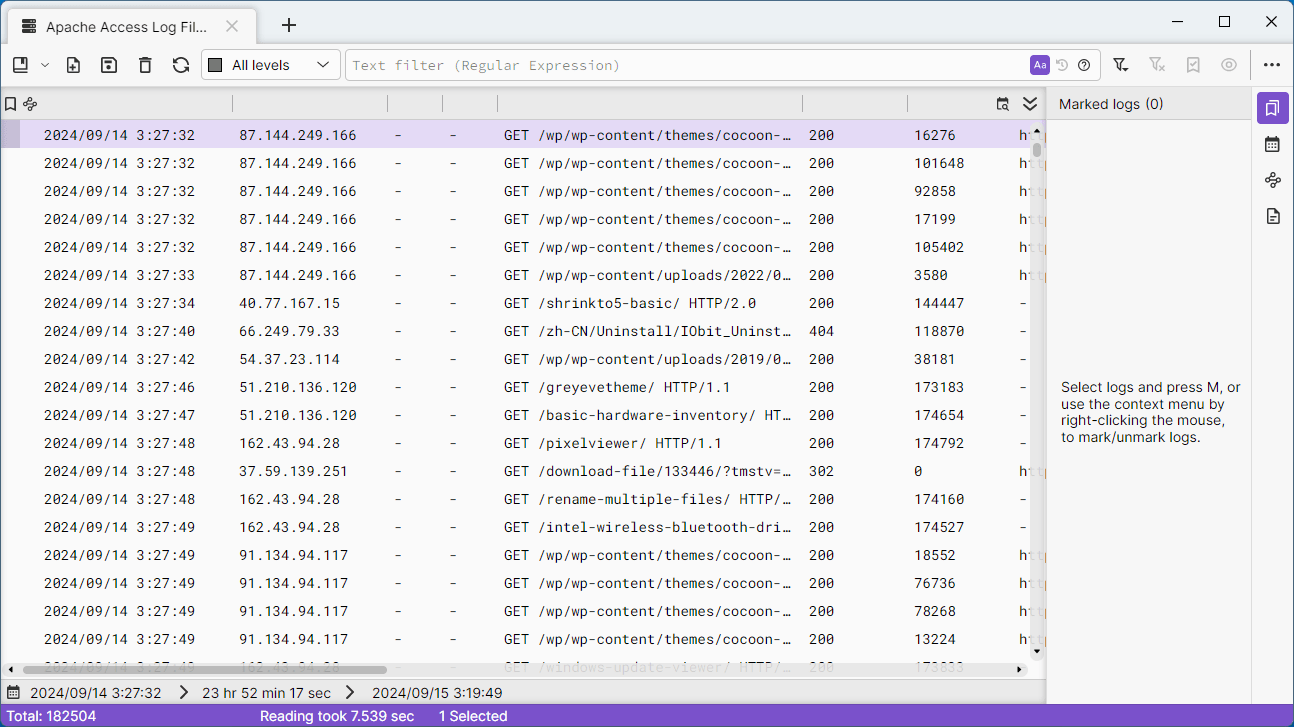Click timestamp 2024/09/14 3:27:33
Viewport: 1294px width, 727px height.
pos(119,275)
